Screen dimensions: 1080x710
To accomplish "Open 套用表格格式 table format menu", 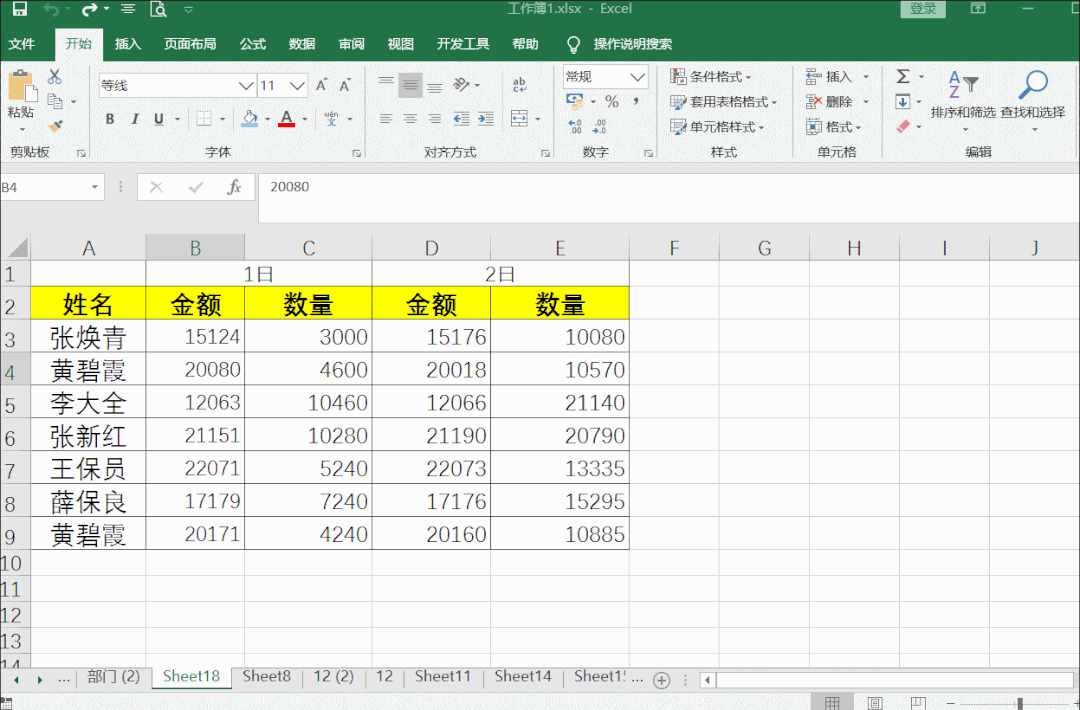I will coord(723,102).
